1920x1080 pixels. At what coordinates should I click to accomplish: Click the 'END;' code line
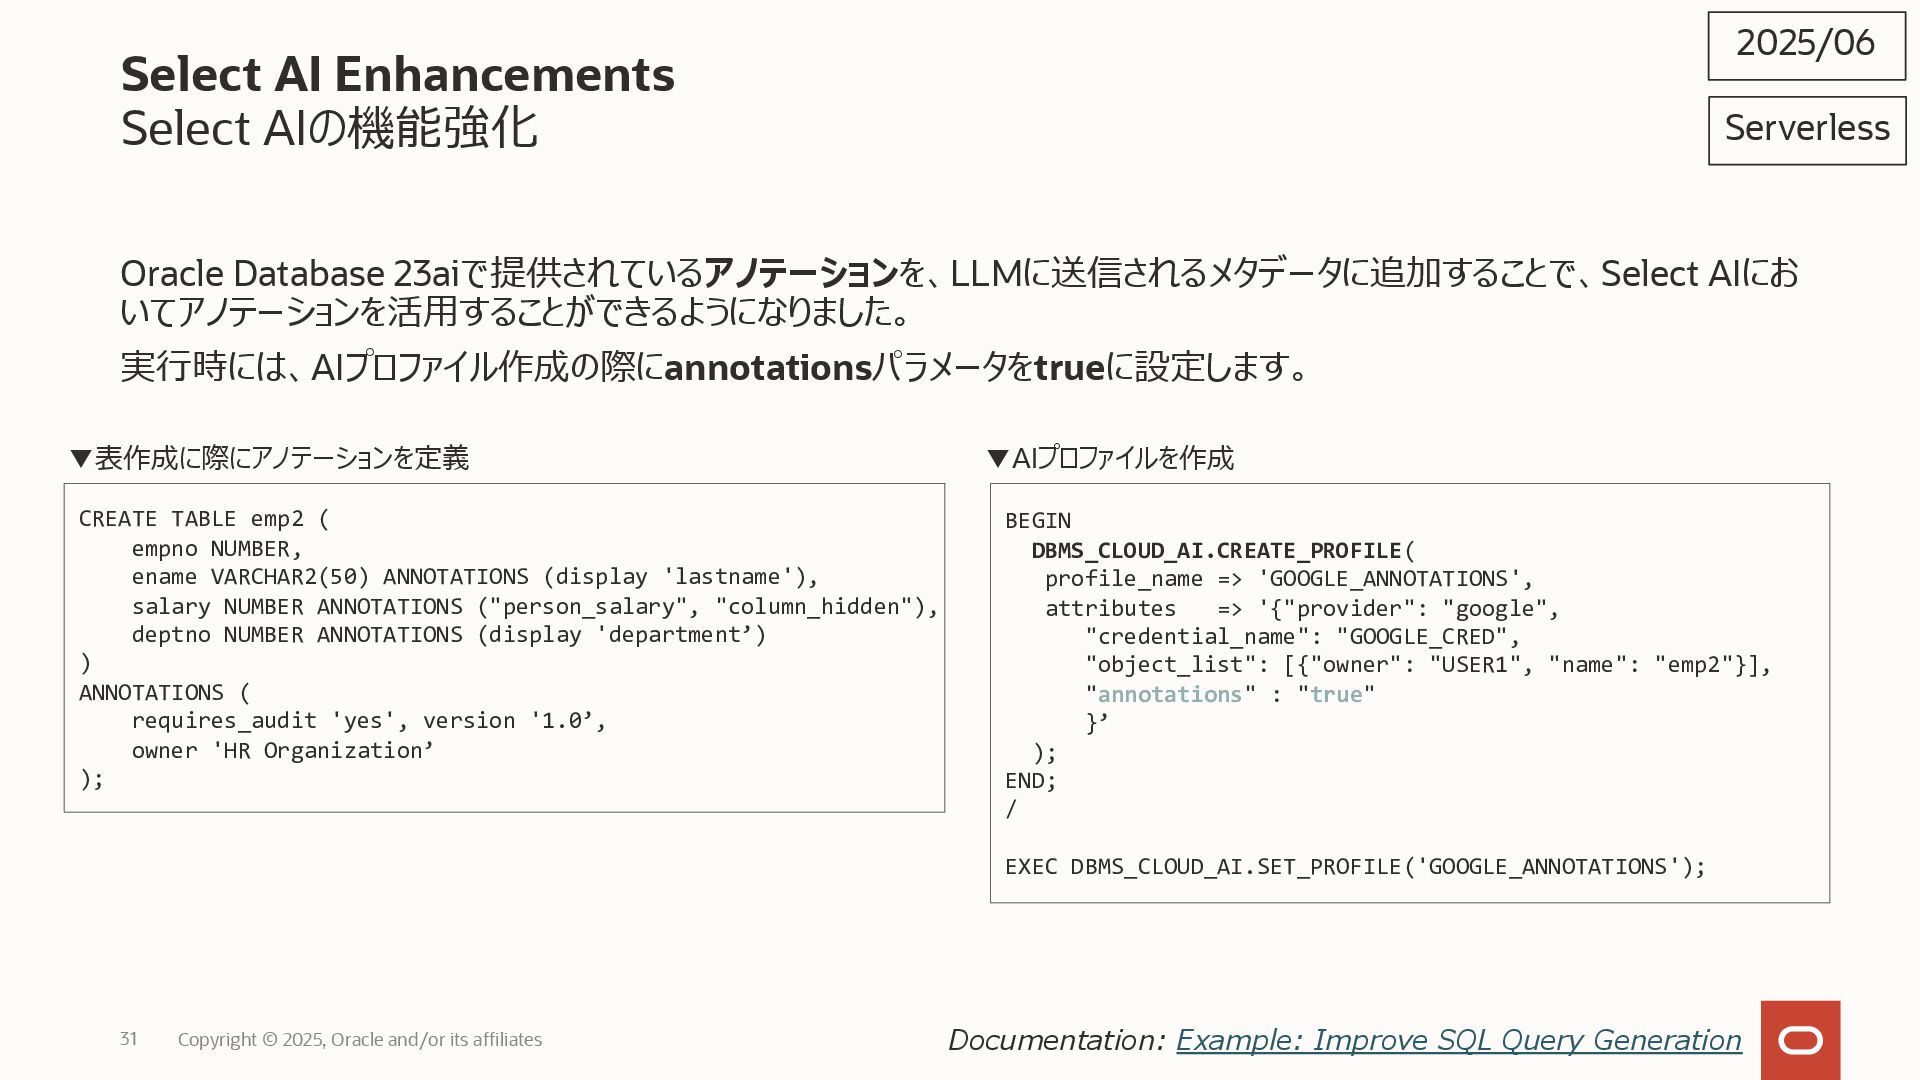(x=1031, y=781)
